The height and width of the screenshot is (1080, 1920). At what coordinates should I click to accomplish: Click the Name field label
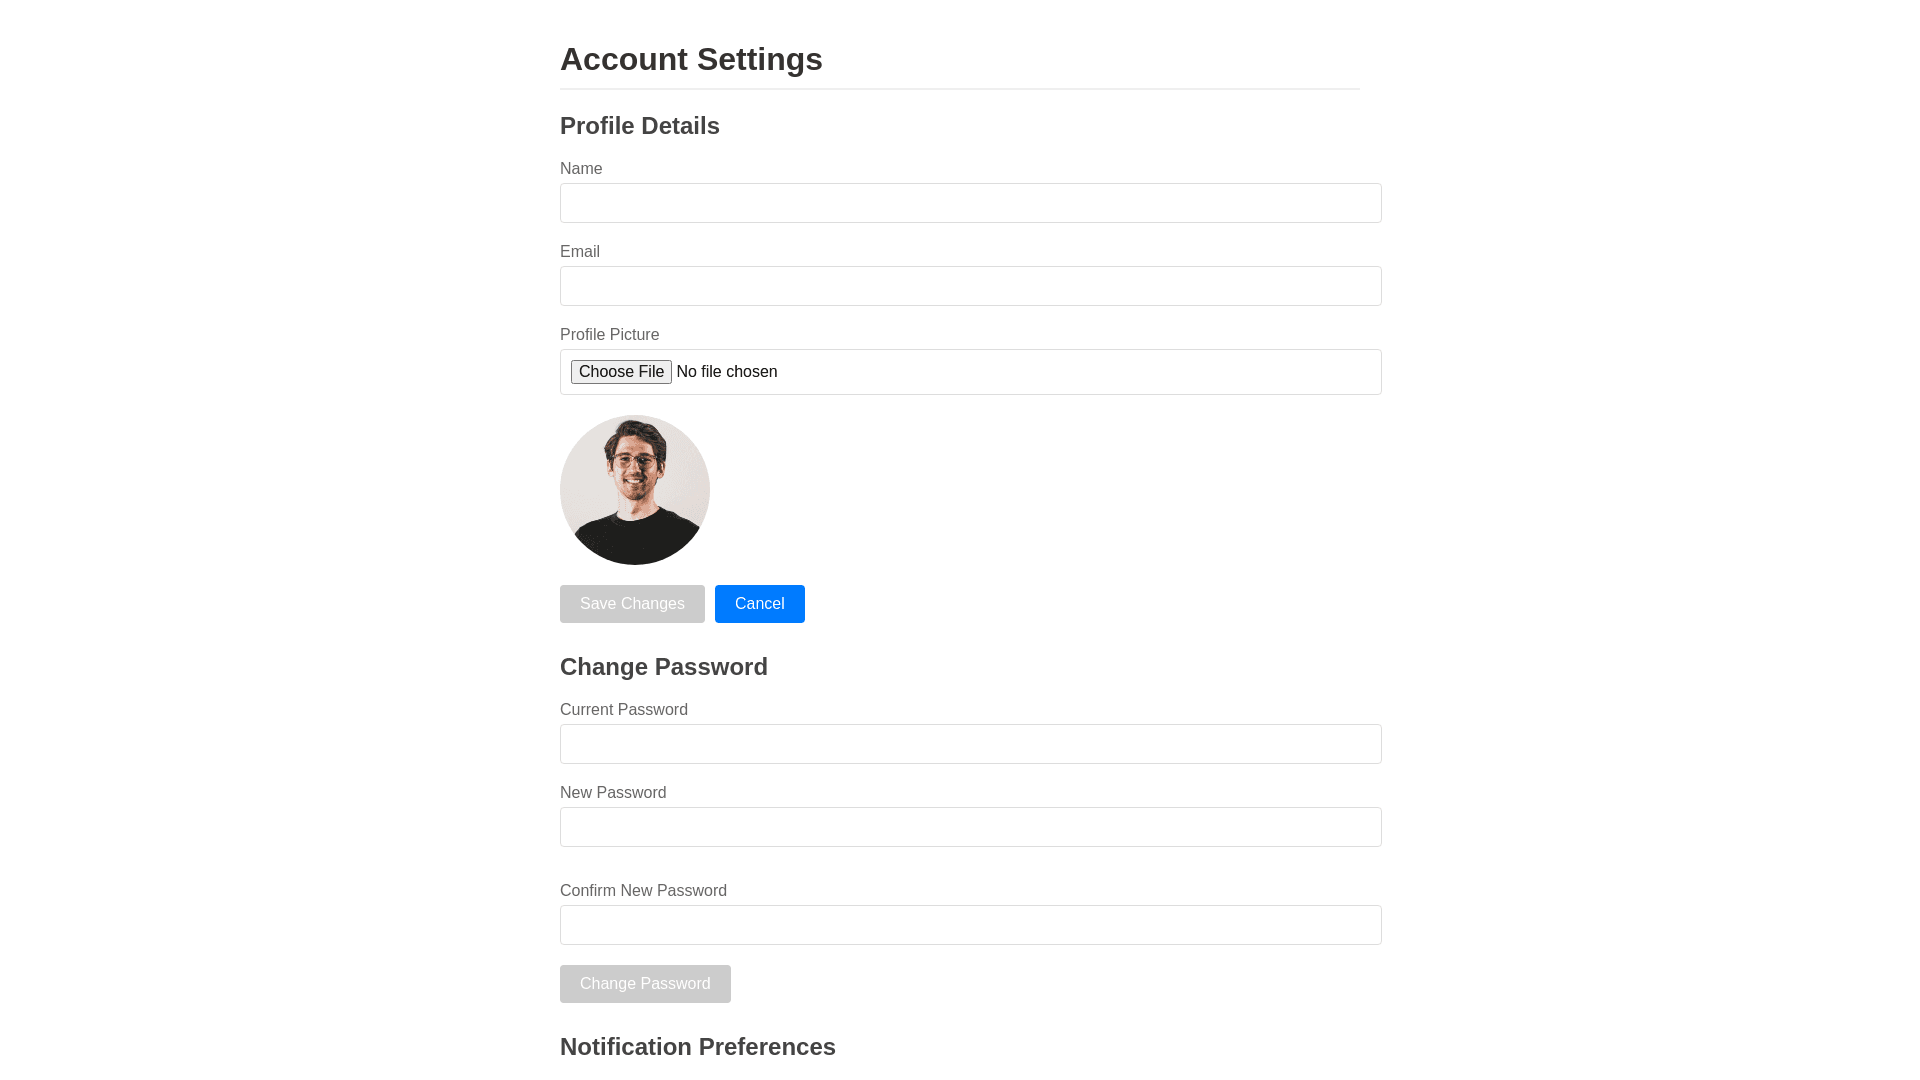tap(581, 169)
